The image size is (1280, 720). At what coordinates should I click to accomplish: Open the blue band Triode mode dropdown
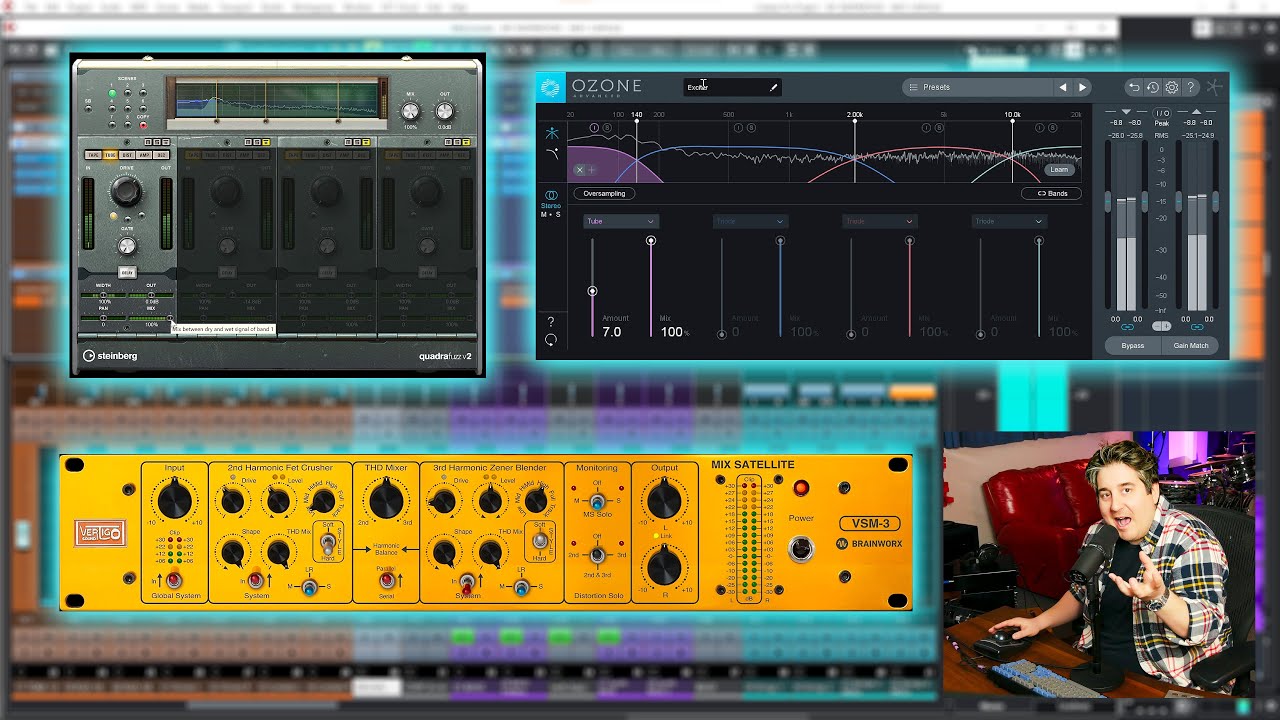pos(749,221)
